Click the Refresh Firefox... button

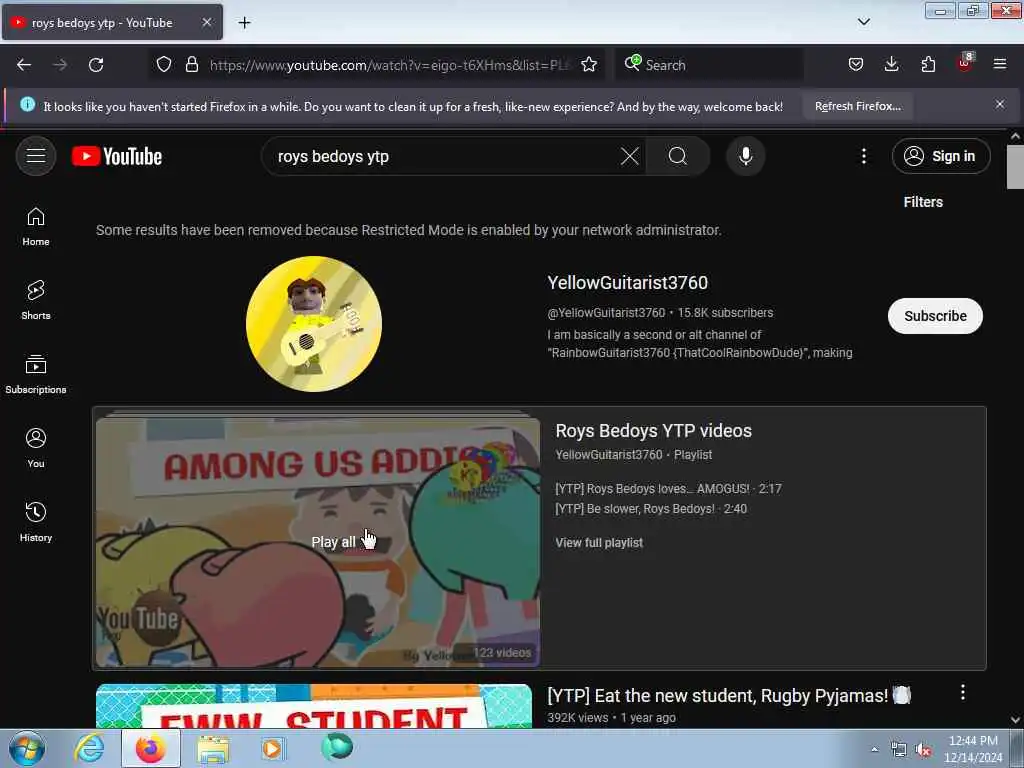(857, 106)
